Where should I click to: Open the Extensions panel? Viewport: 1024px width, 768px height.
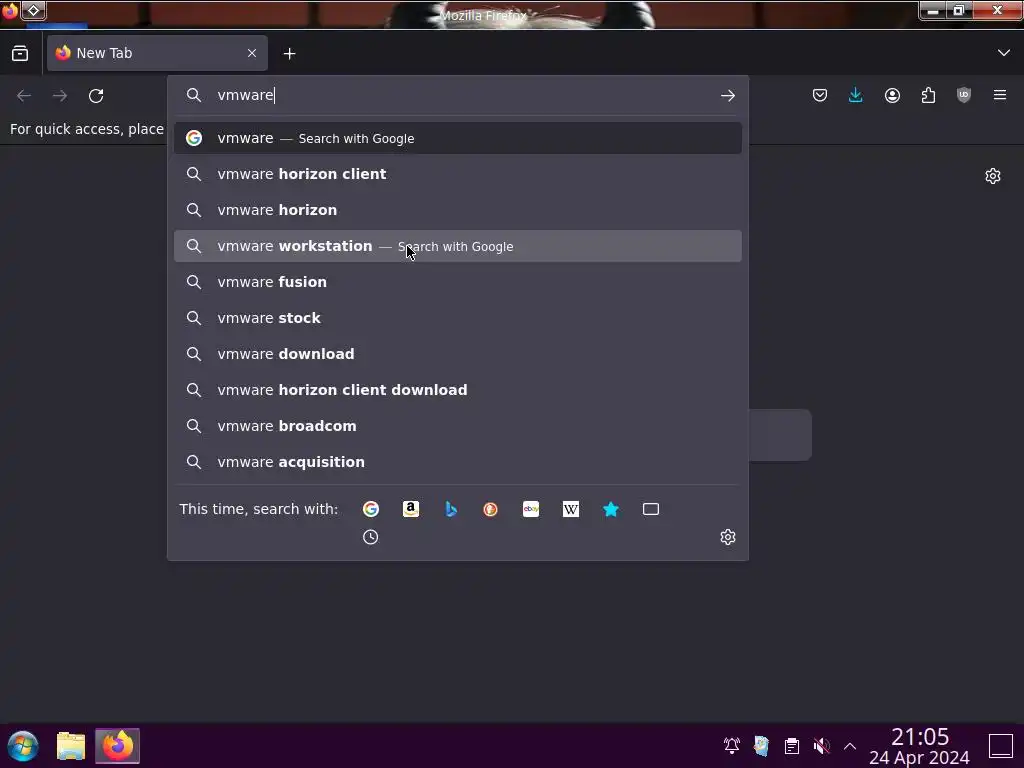tap(928, 95)
